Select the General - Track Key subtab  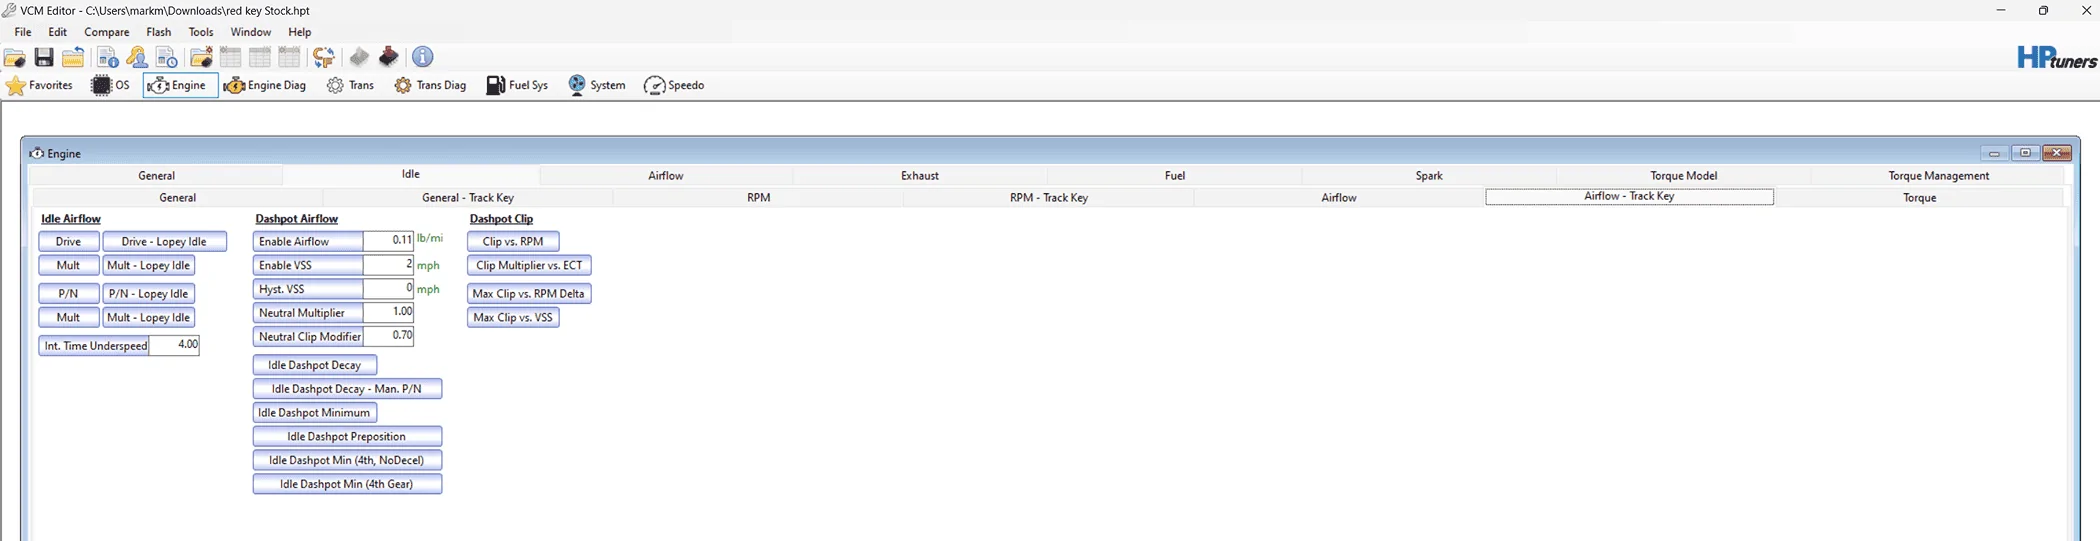[x=468, y=198]
